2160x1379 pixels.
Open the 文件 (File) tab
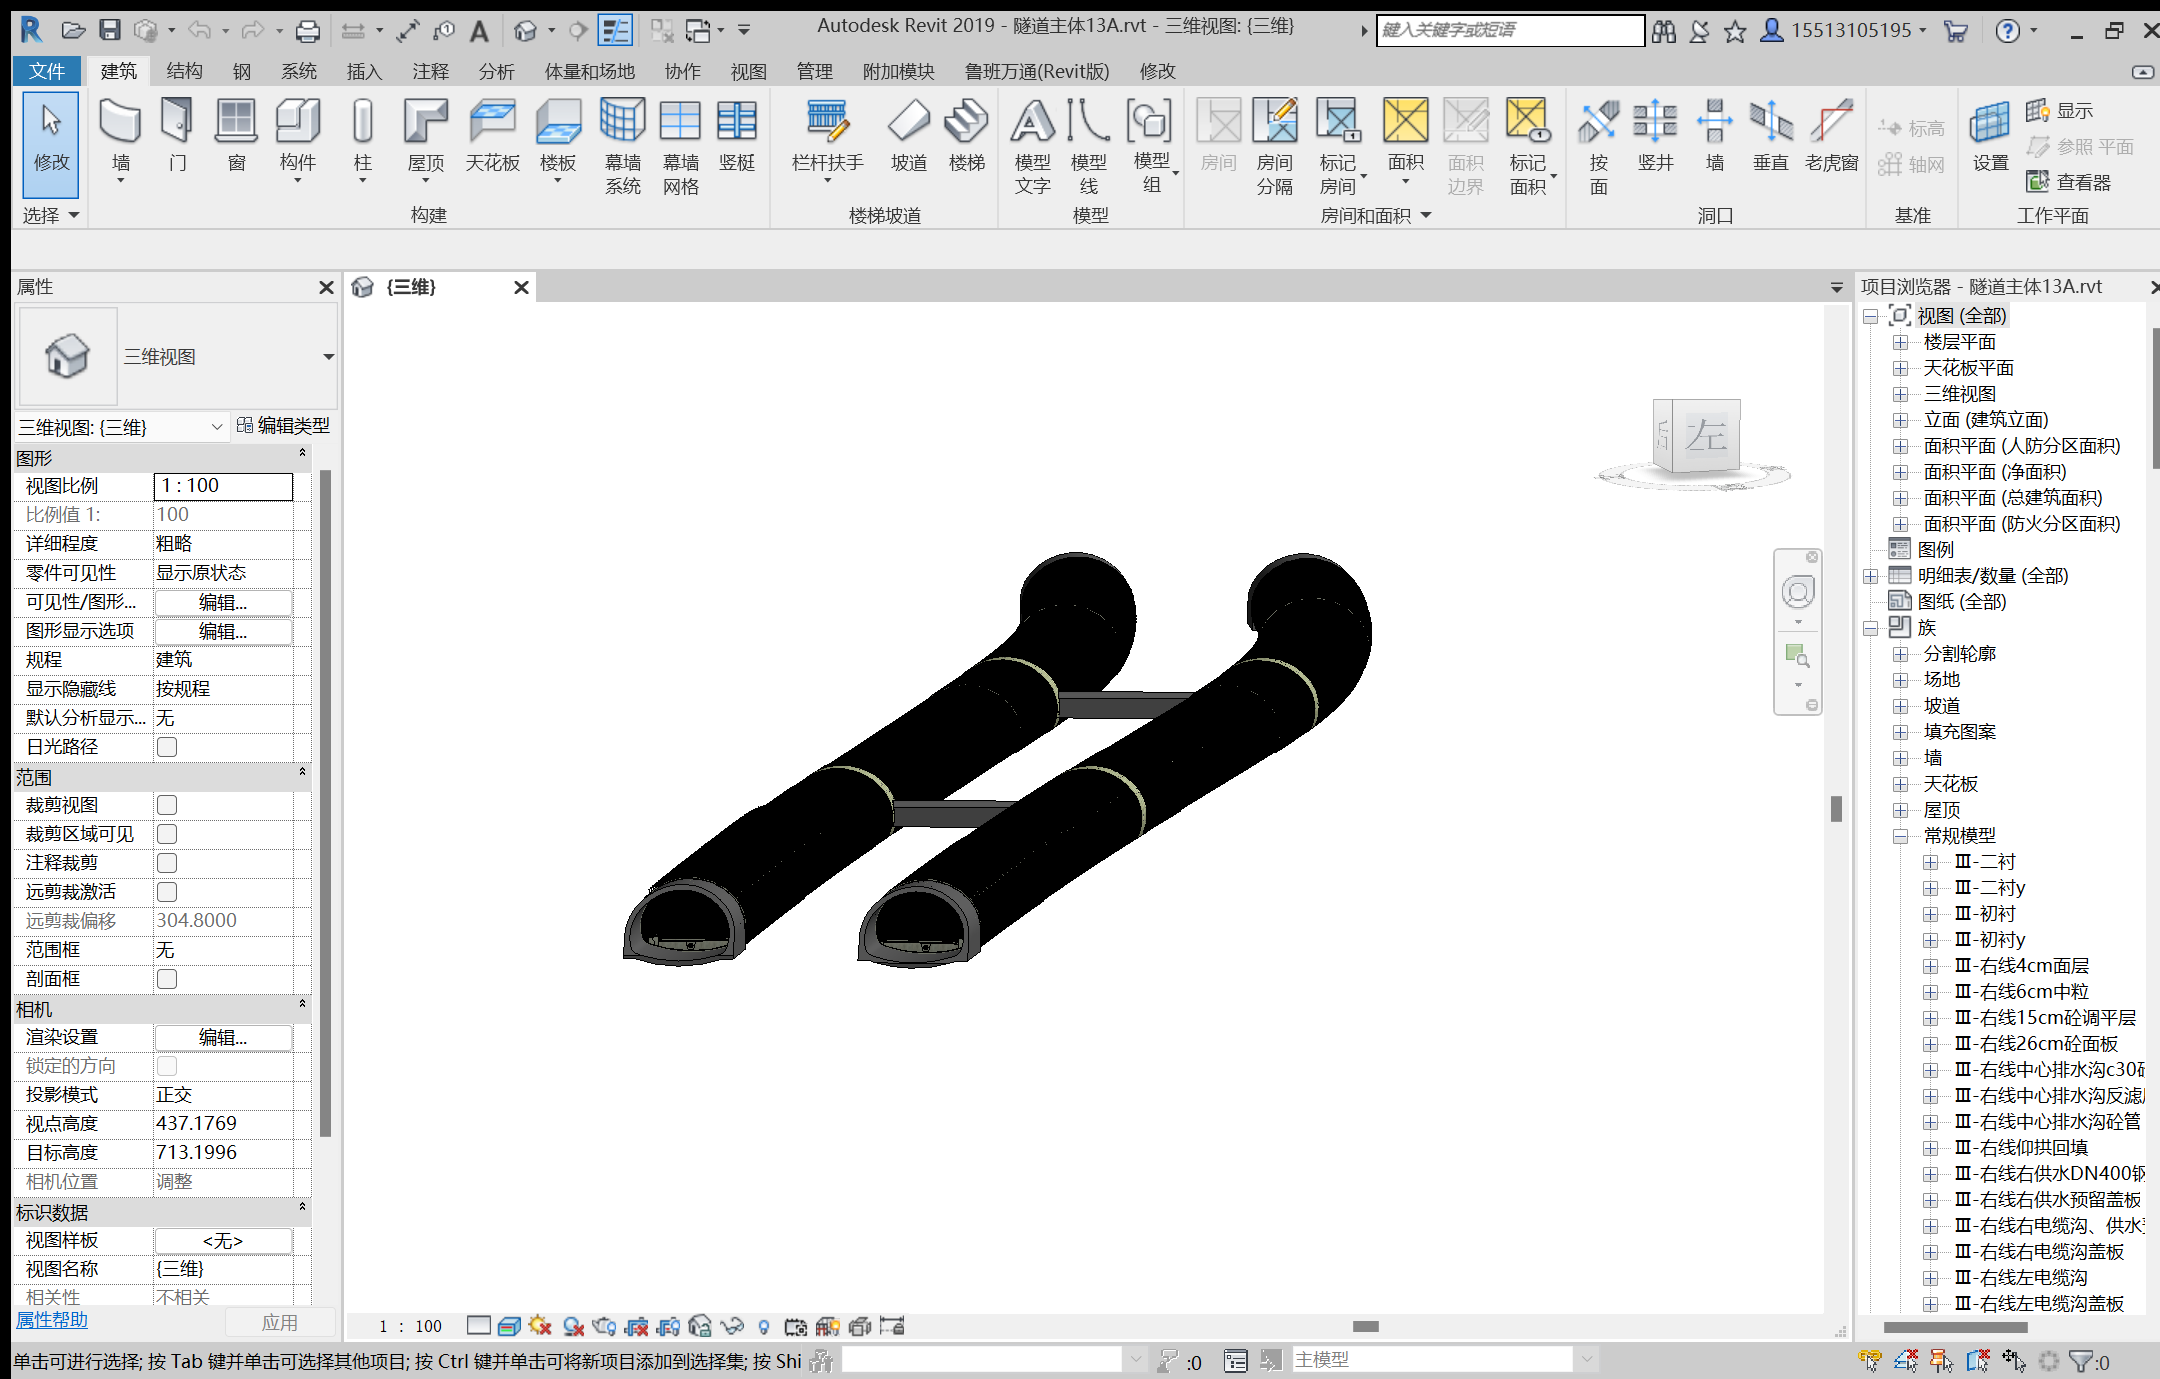(47, 71)
